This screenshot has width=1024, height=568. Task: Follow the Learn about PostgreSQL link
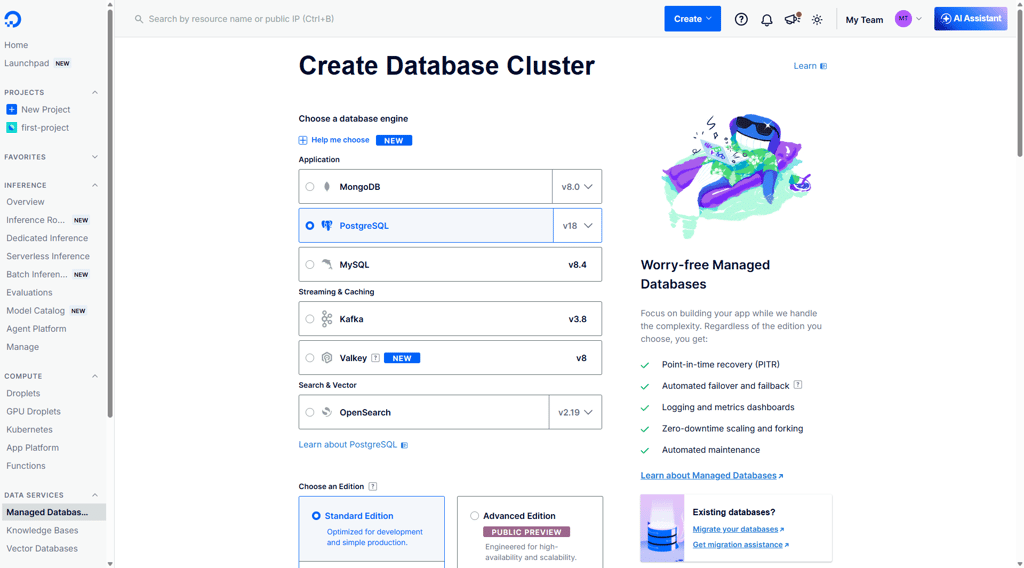point(347,445)
